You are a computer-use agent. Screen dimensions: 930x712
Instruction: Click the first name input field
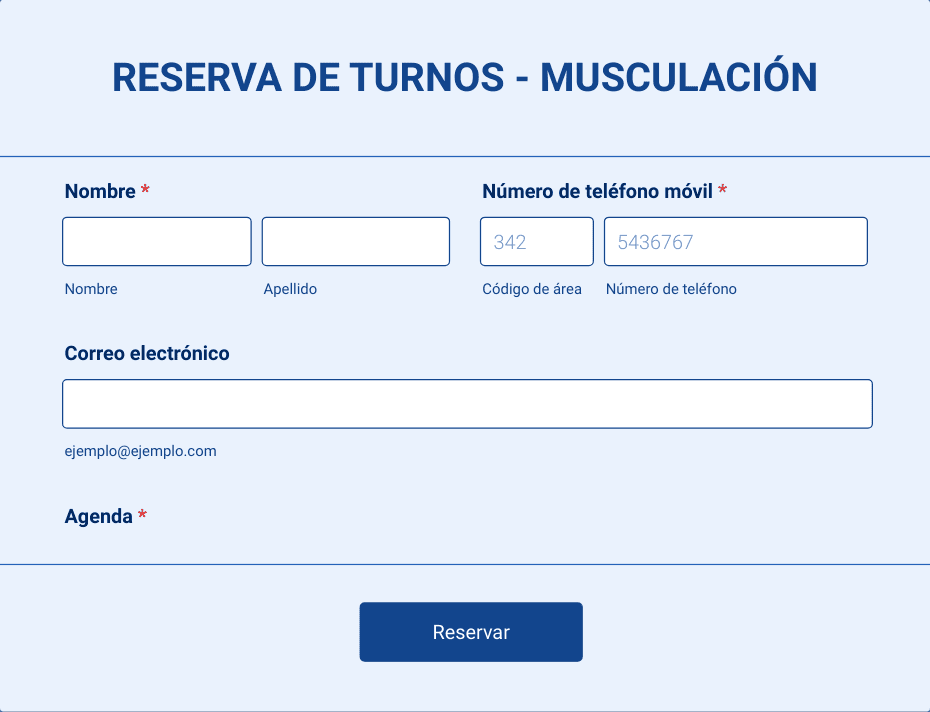tap(156, 242)
